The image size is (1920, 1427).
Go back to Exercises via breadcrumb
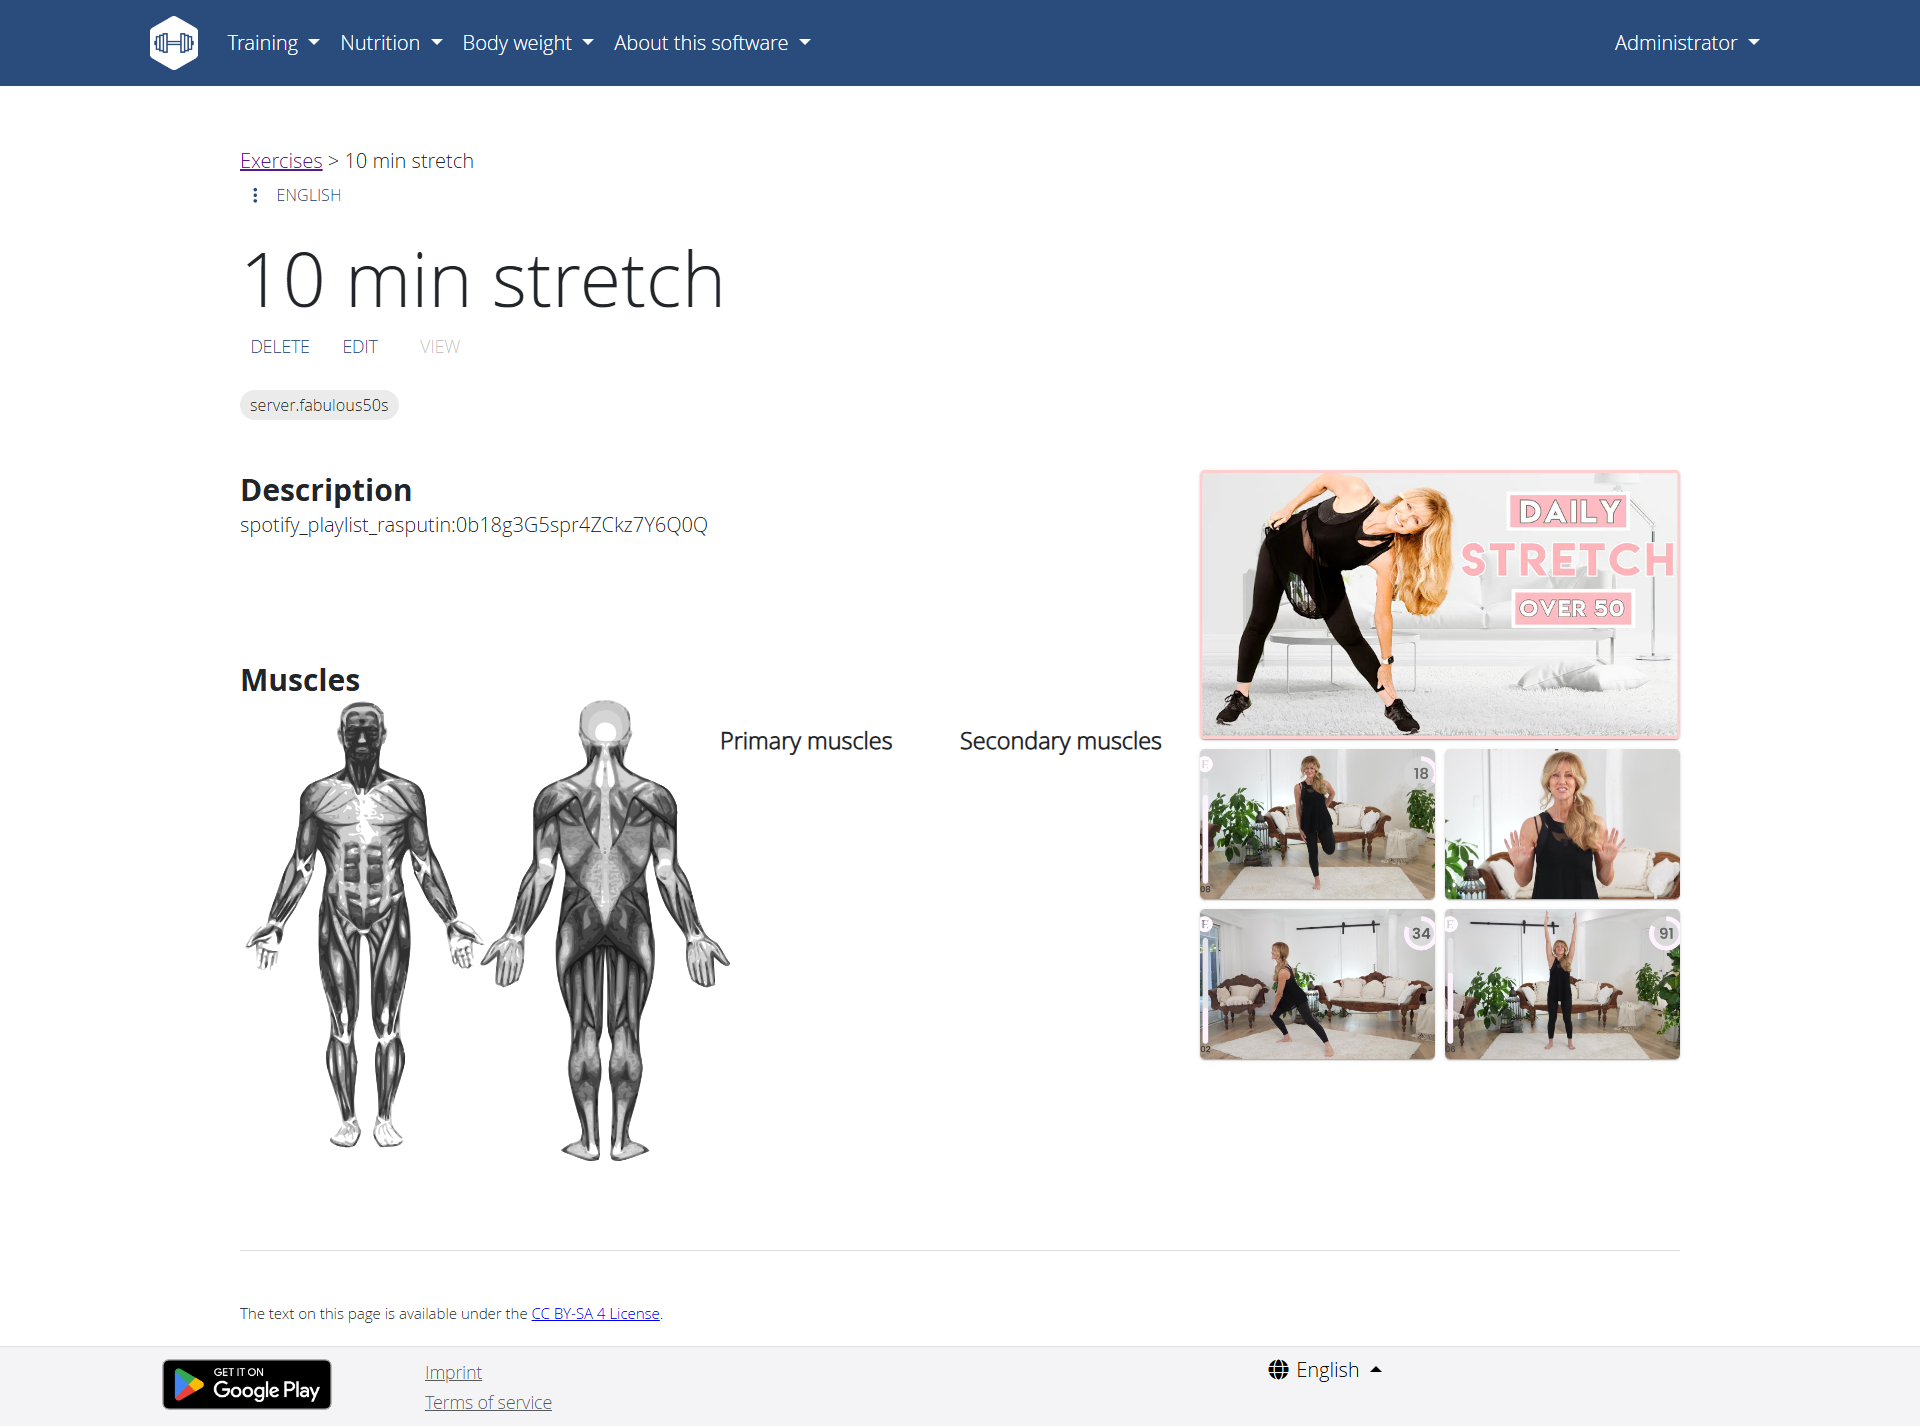[x=281, y=161]
